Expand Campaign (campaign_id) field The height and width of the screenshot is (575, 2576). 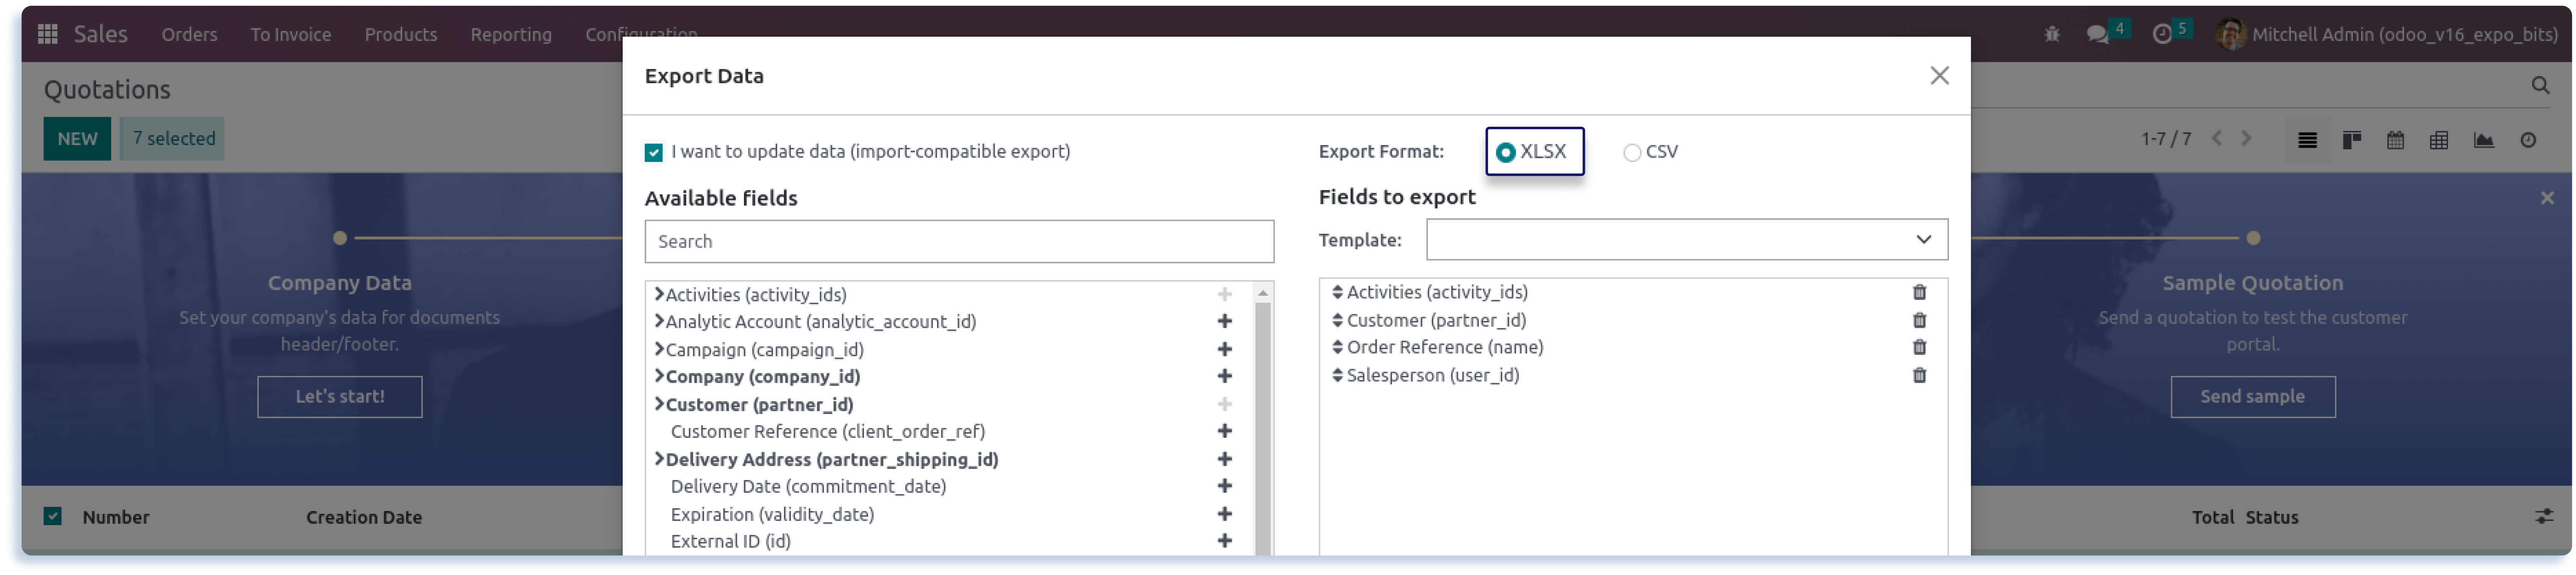[x=660, y=350]
